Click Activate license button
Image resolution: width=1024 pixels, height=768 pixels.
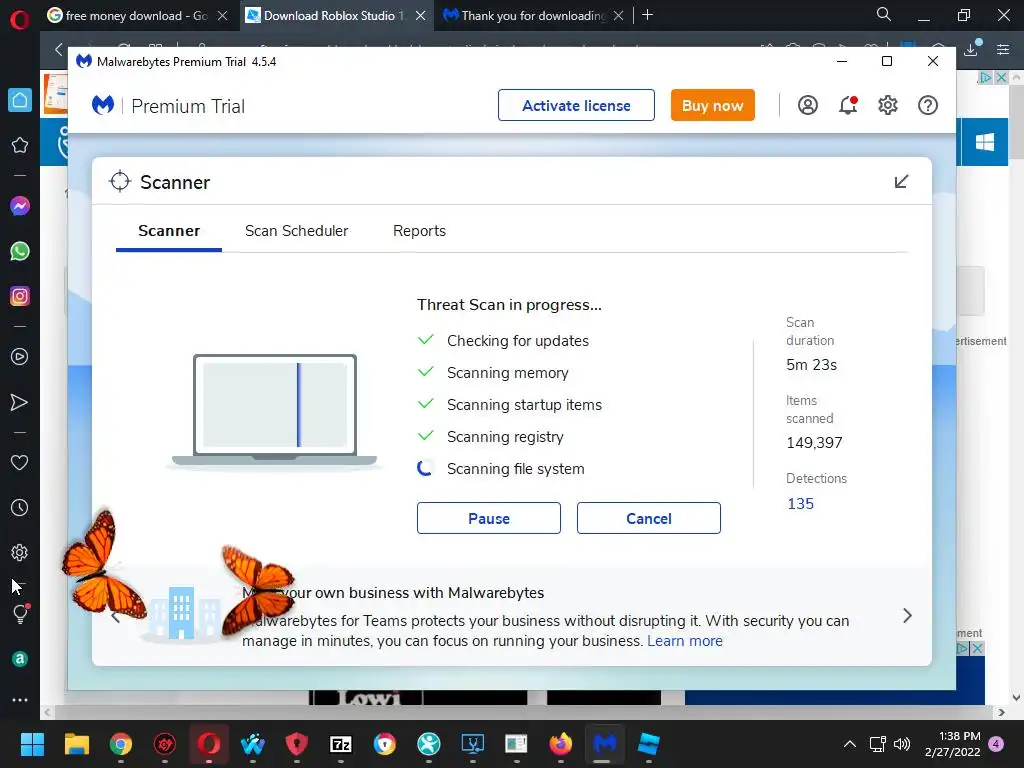point(576,105)
